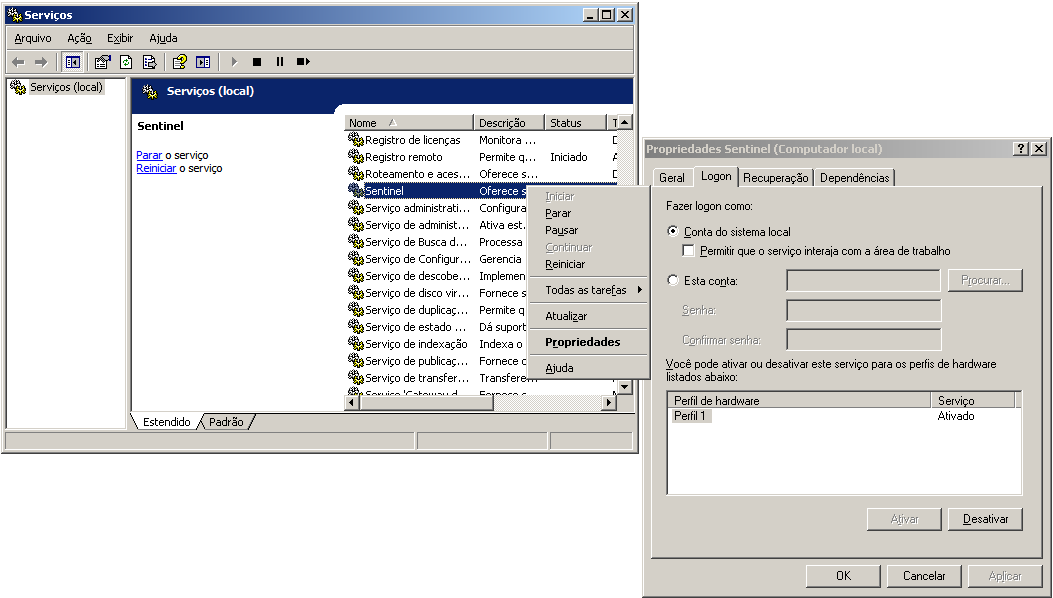The height and width of the screenshot is (598, 1053).
Task: Click the Esta conta text field
Action: click(864, 281)
